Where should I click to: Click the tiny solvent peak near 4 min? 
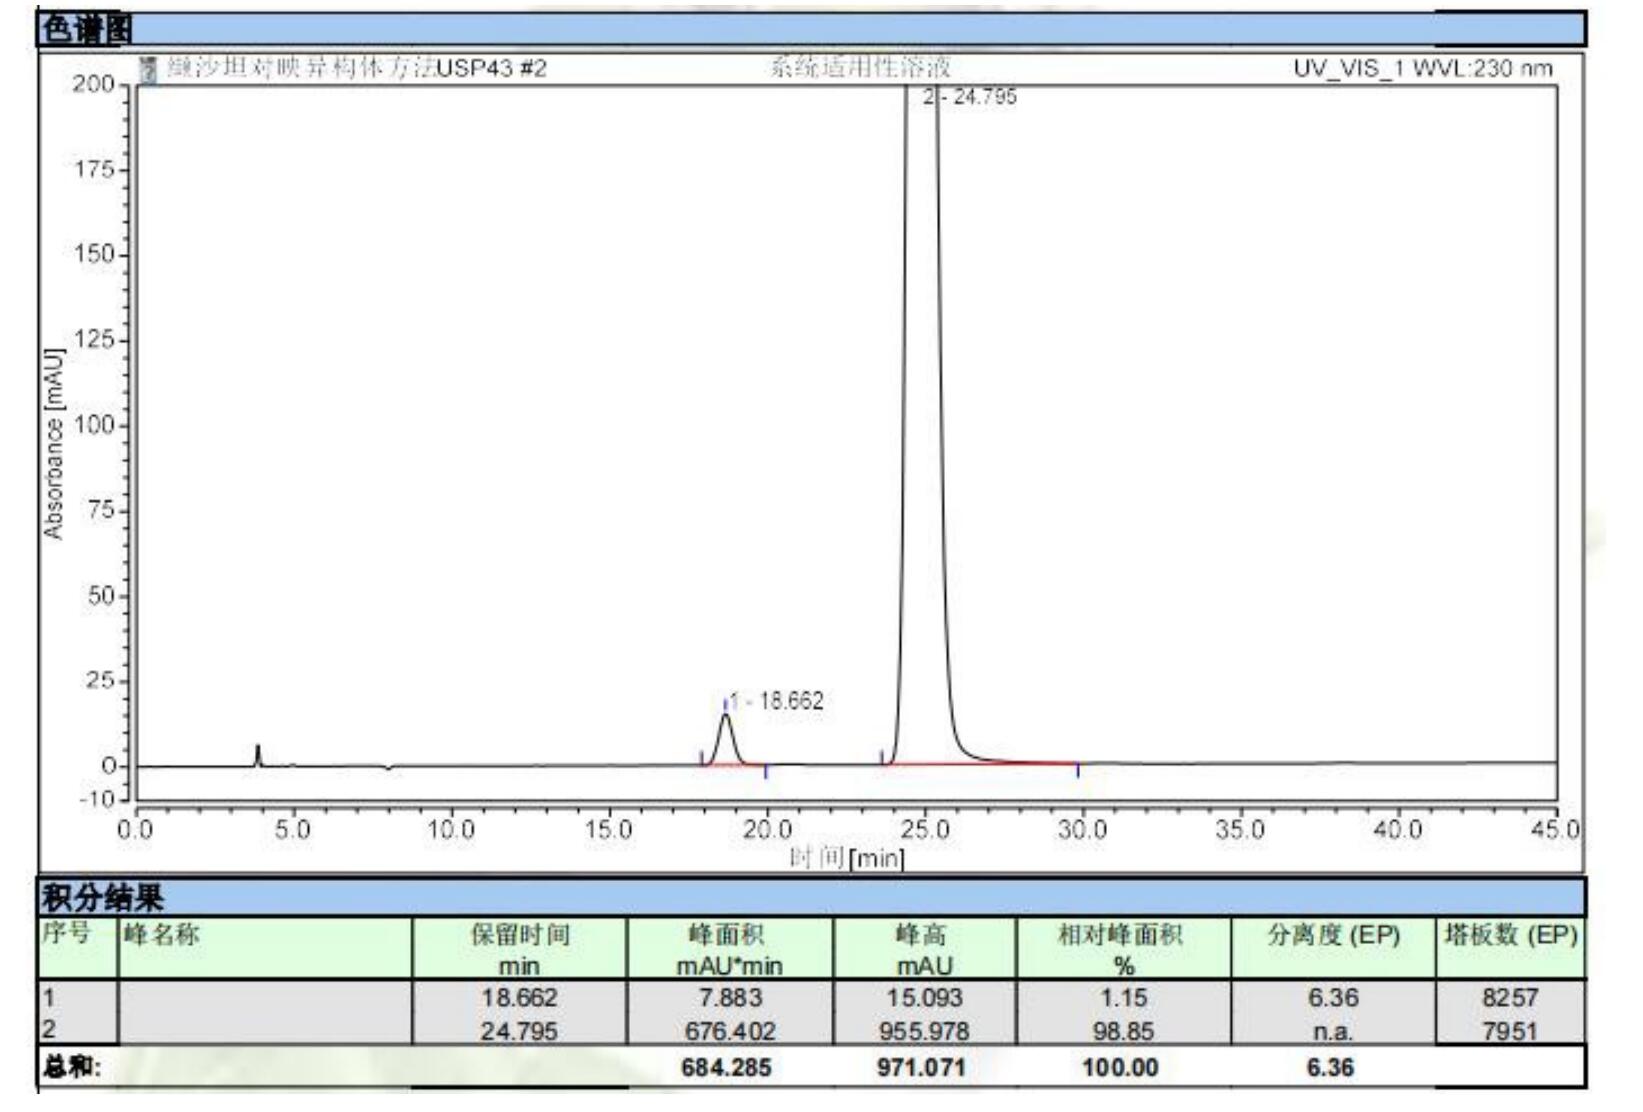[x=258, y=749]
